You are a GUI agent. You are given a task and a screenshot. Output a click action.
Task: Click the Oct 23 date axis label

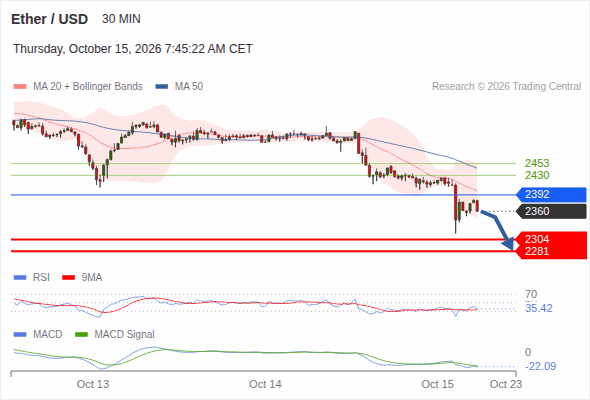tap(506, 385)
